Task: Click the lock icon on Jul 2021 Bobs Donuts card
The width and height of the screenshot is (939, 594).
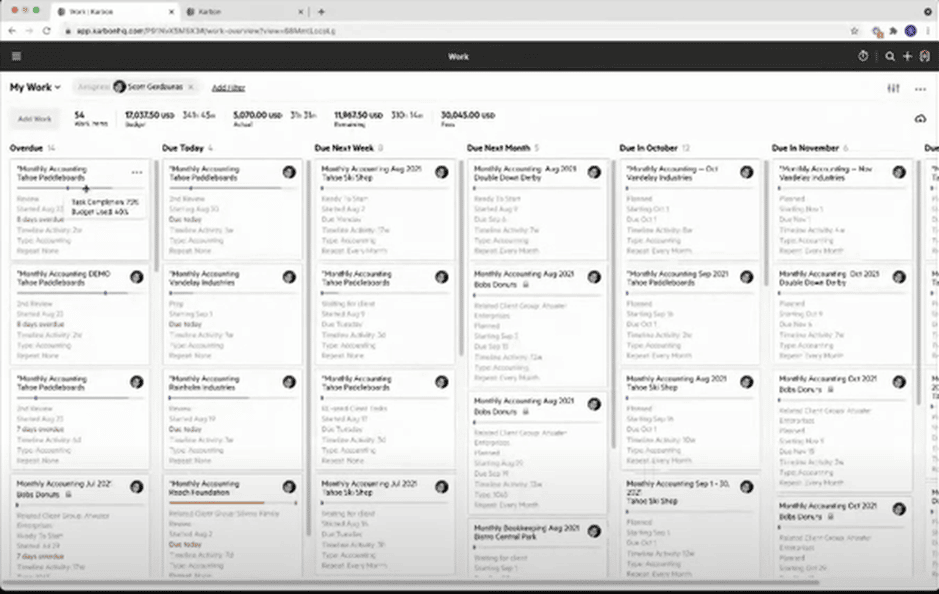Action: pyautogui.click(x=68, y=495)
